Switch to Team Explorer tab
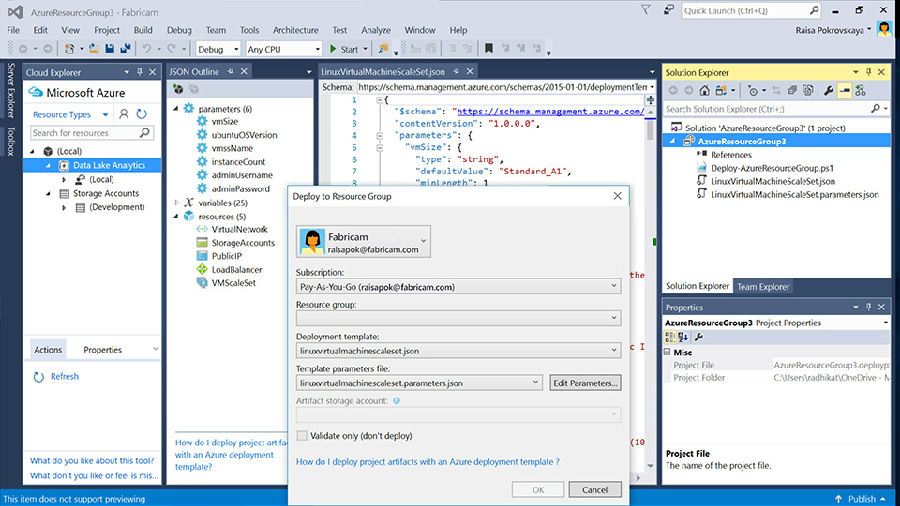Screen dimensions: 900x506 763,286
